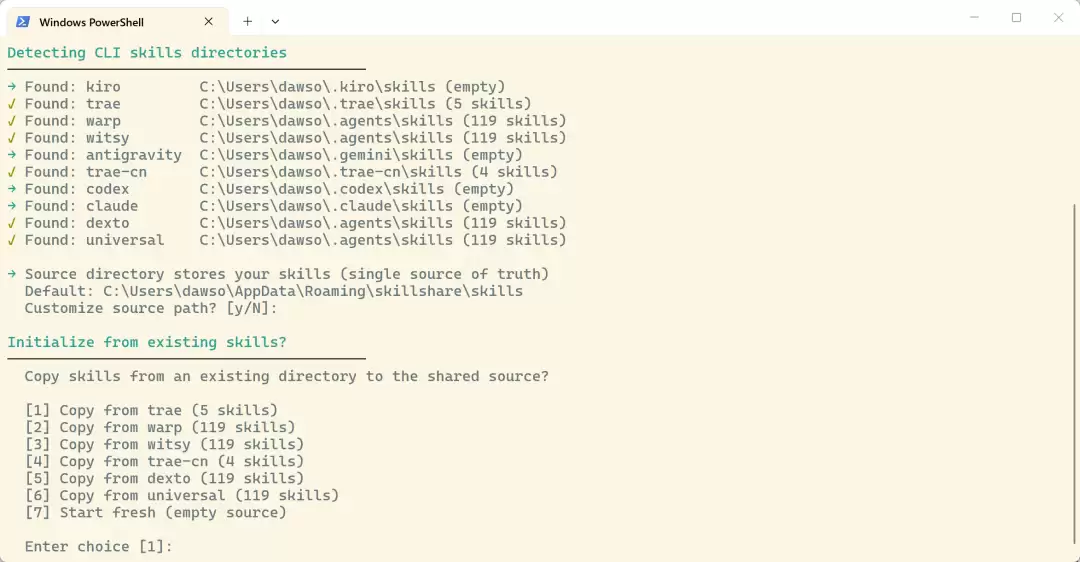Click option [1] Copy from trae
The image size is (1080, 562).
point(152,410)
